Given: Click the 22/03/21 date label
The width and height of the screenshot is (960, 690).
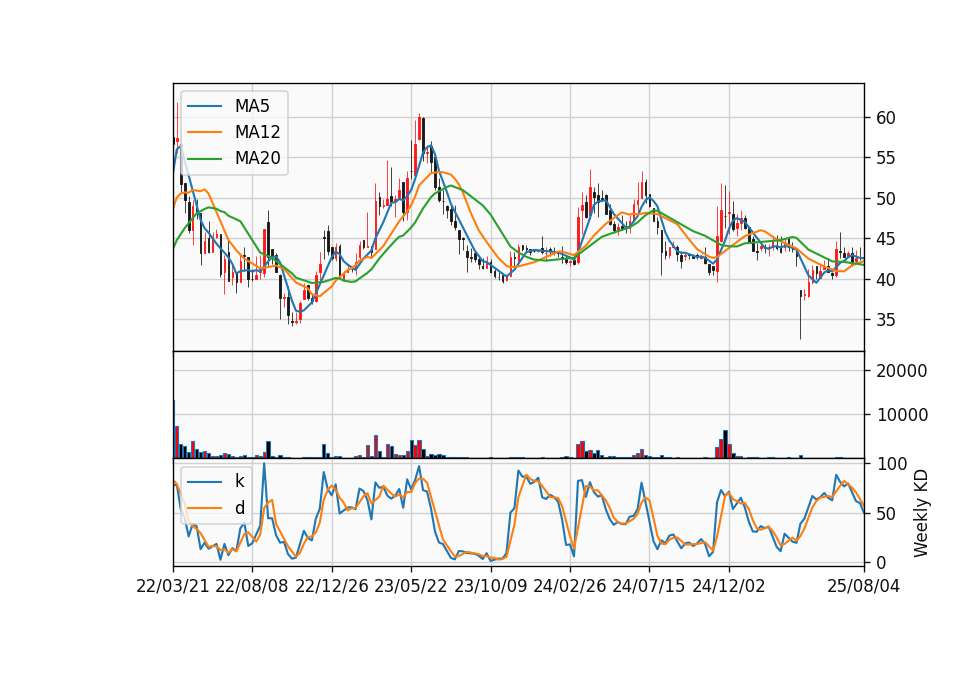Looking at the screenshot, I should point(173,586).
